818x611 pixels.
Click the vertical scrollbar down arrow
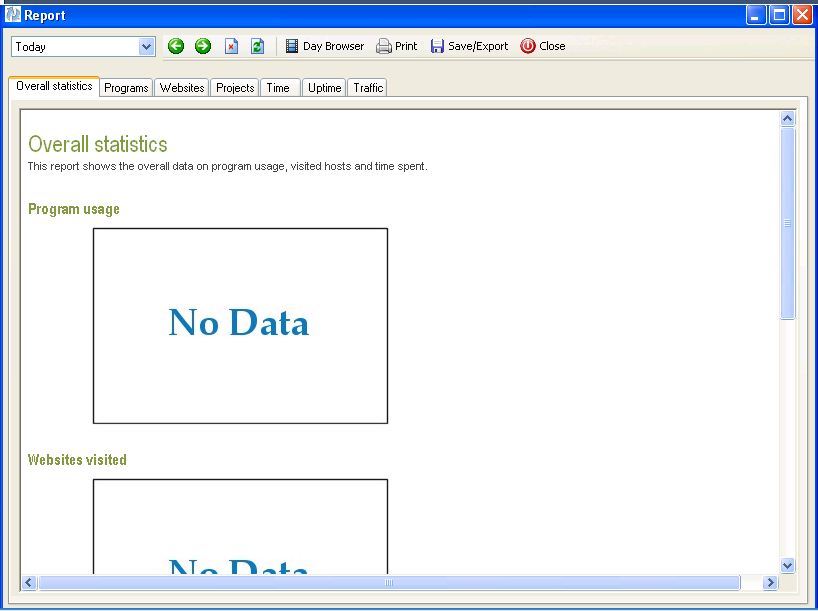(x=787, y=565)
